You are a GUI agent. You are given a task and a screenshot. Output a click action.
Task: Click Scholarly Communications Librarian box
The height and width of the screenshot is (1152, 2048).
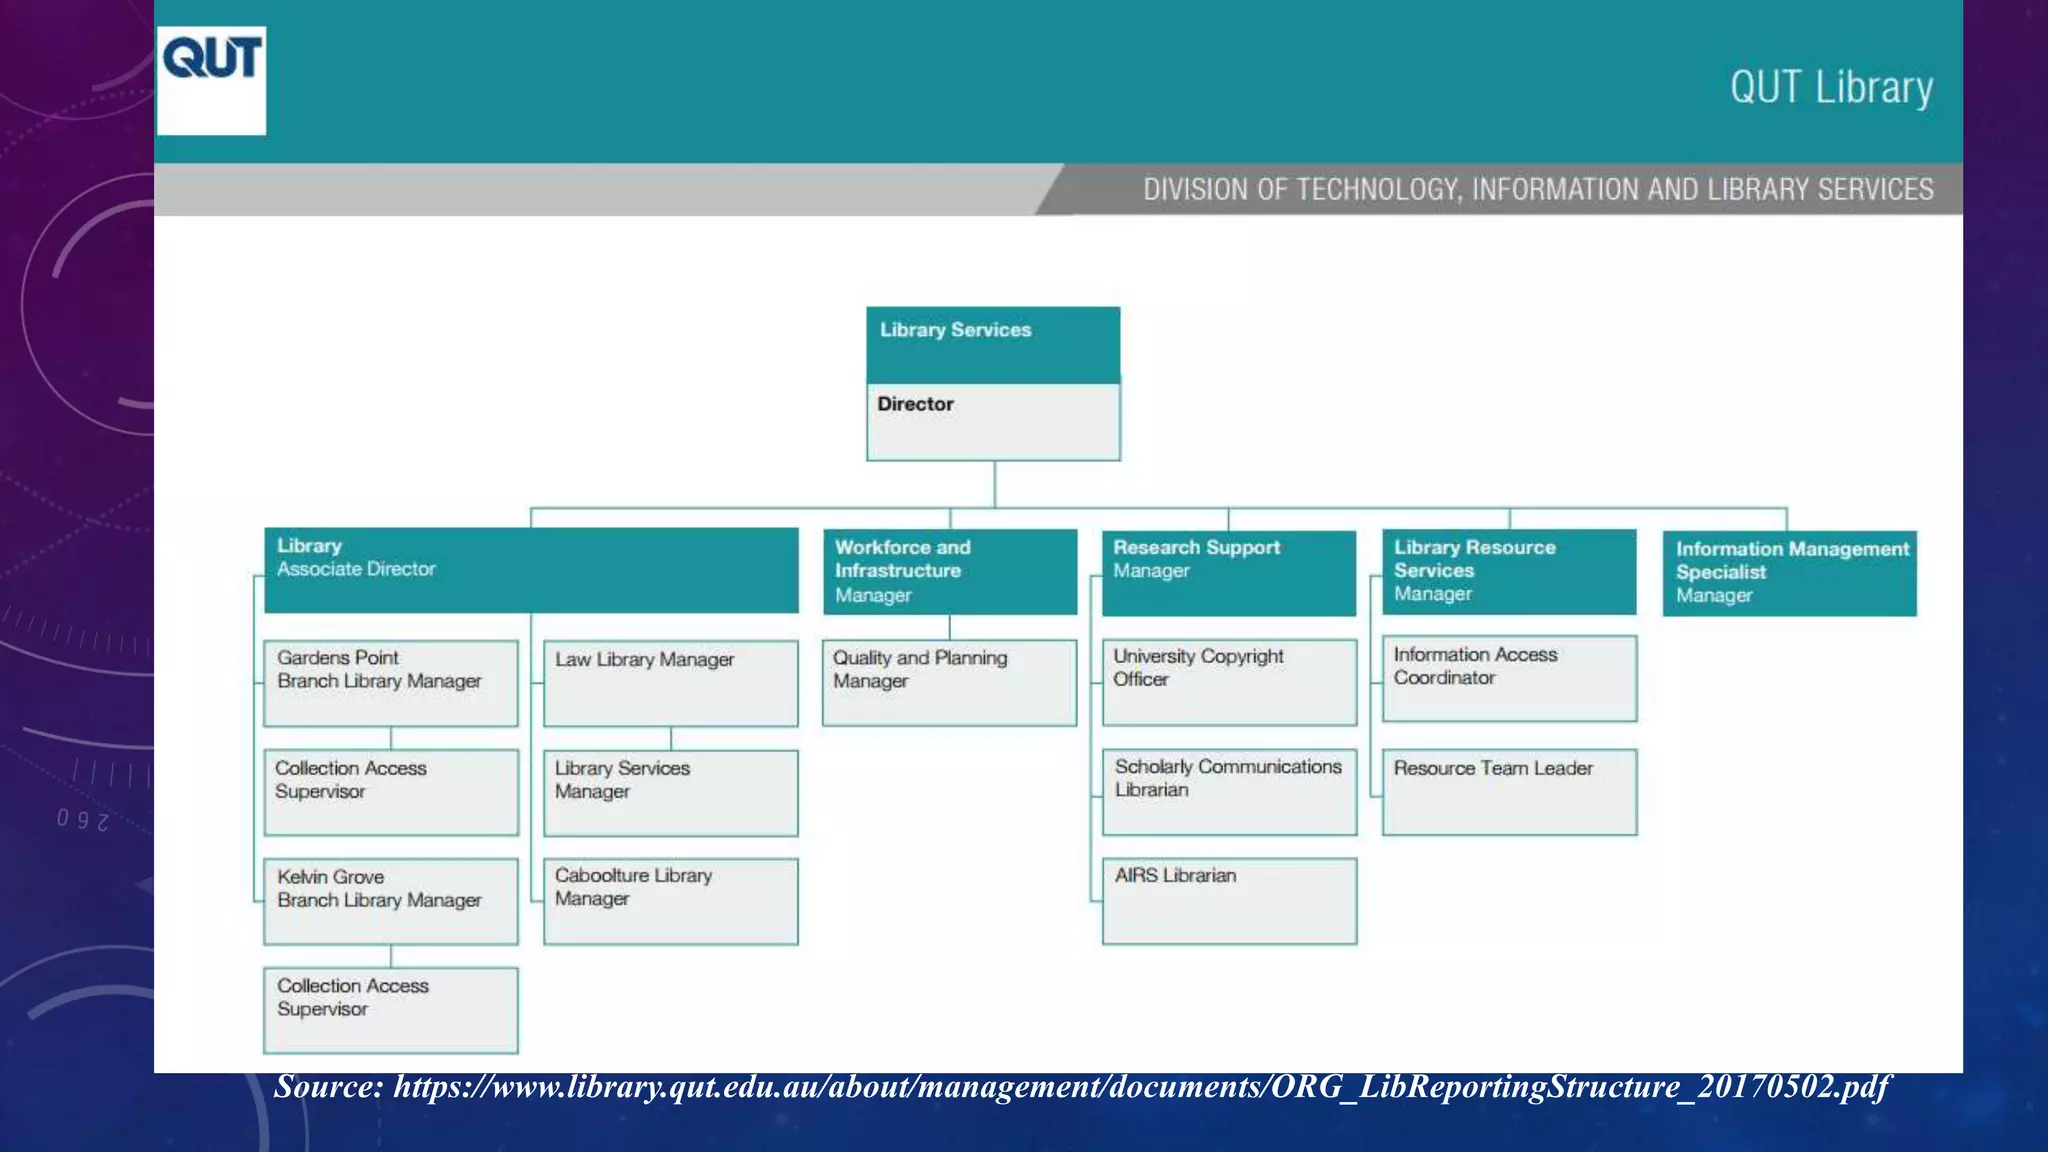(1229, 792)
